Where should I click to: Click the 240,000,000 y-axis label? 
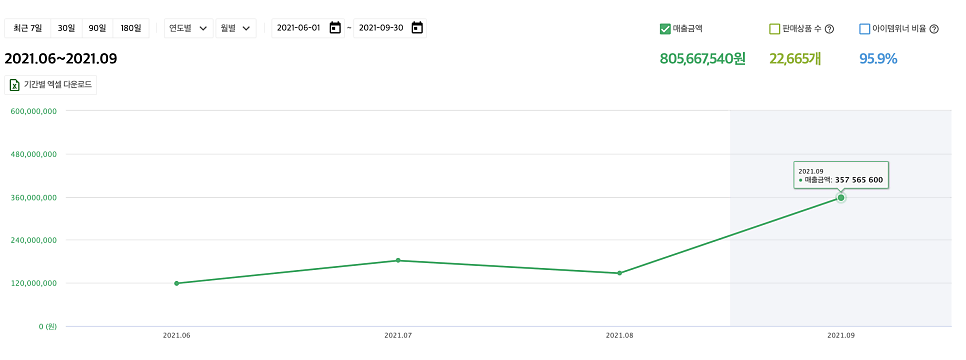point(34,240)
